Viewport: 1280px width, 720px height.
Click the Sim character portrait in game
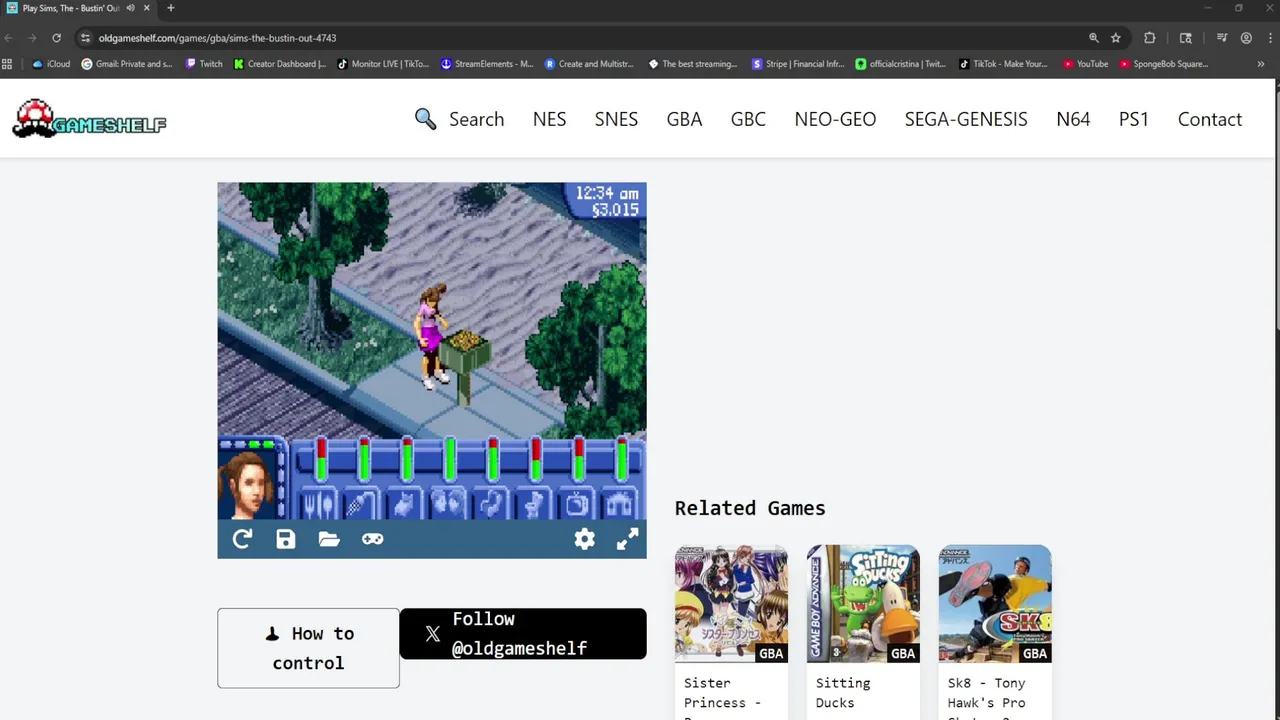coord(246,485)
